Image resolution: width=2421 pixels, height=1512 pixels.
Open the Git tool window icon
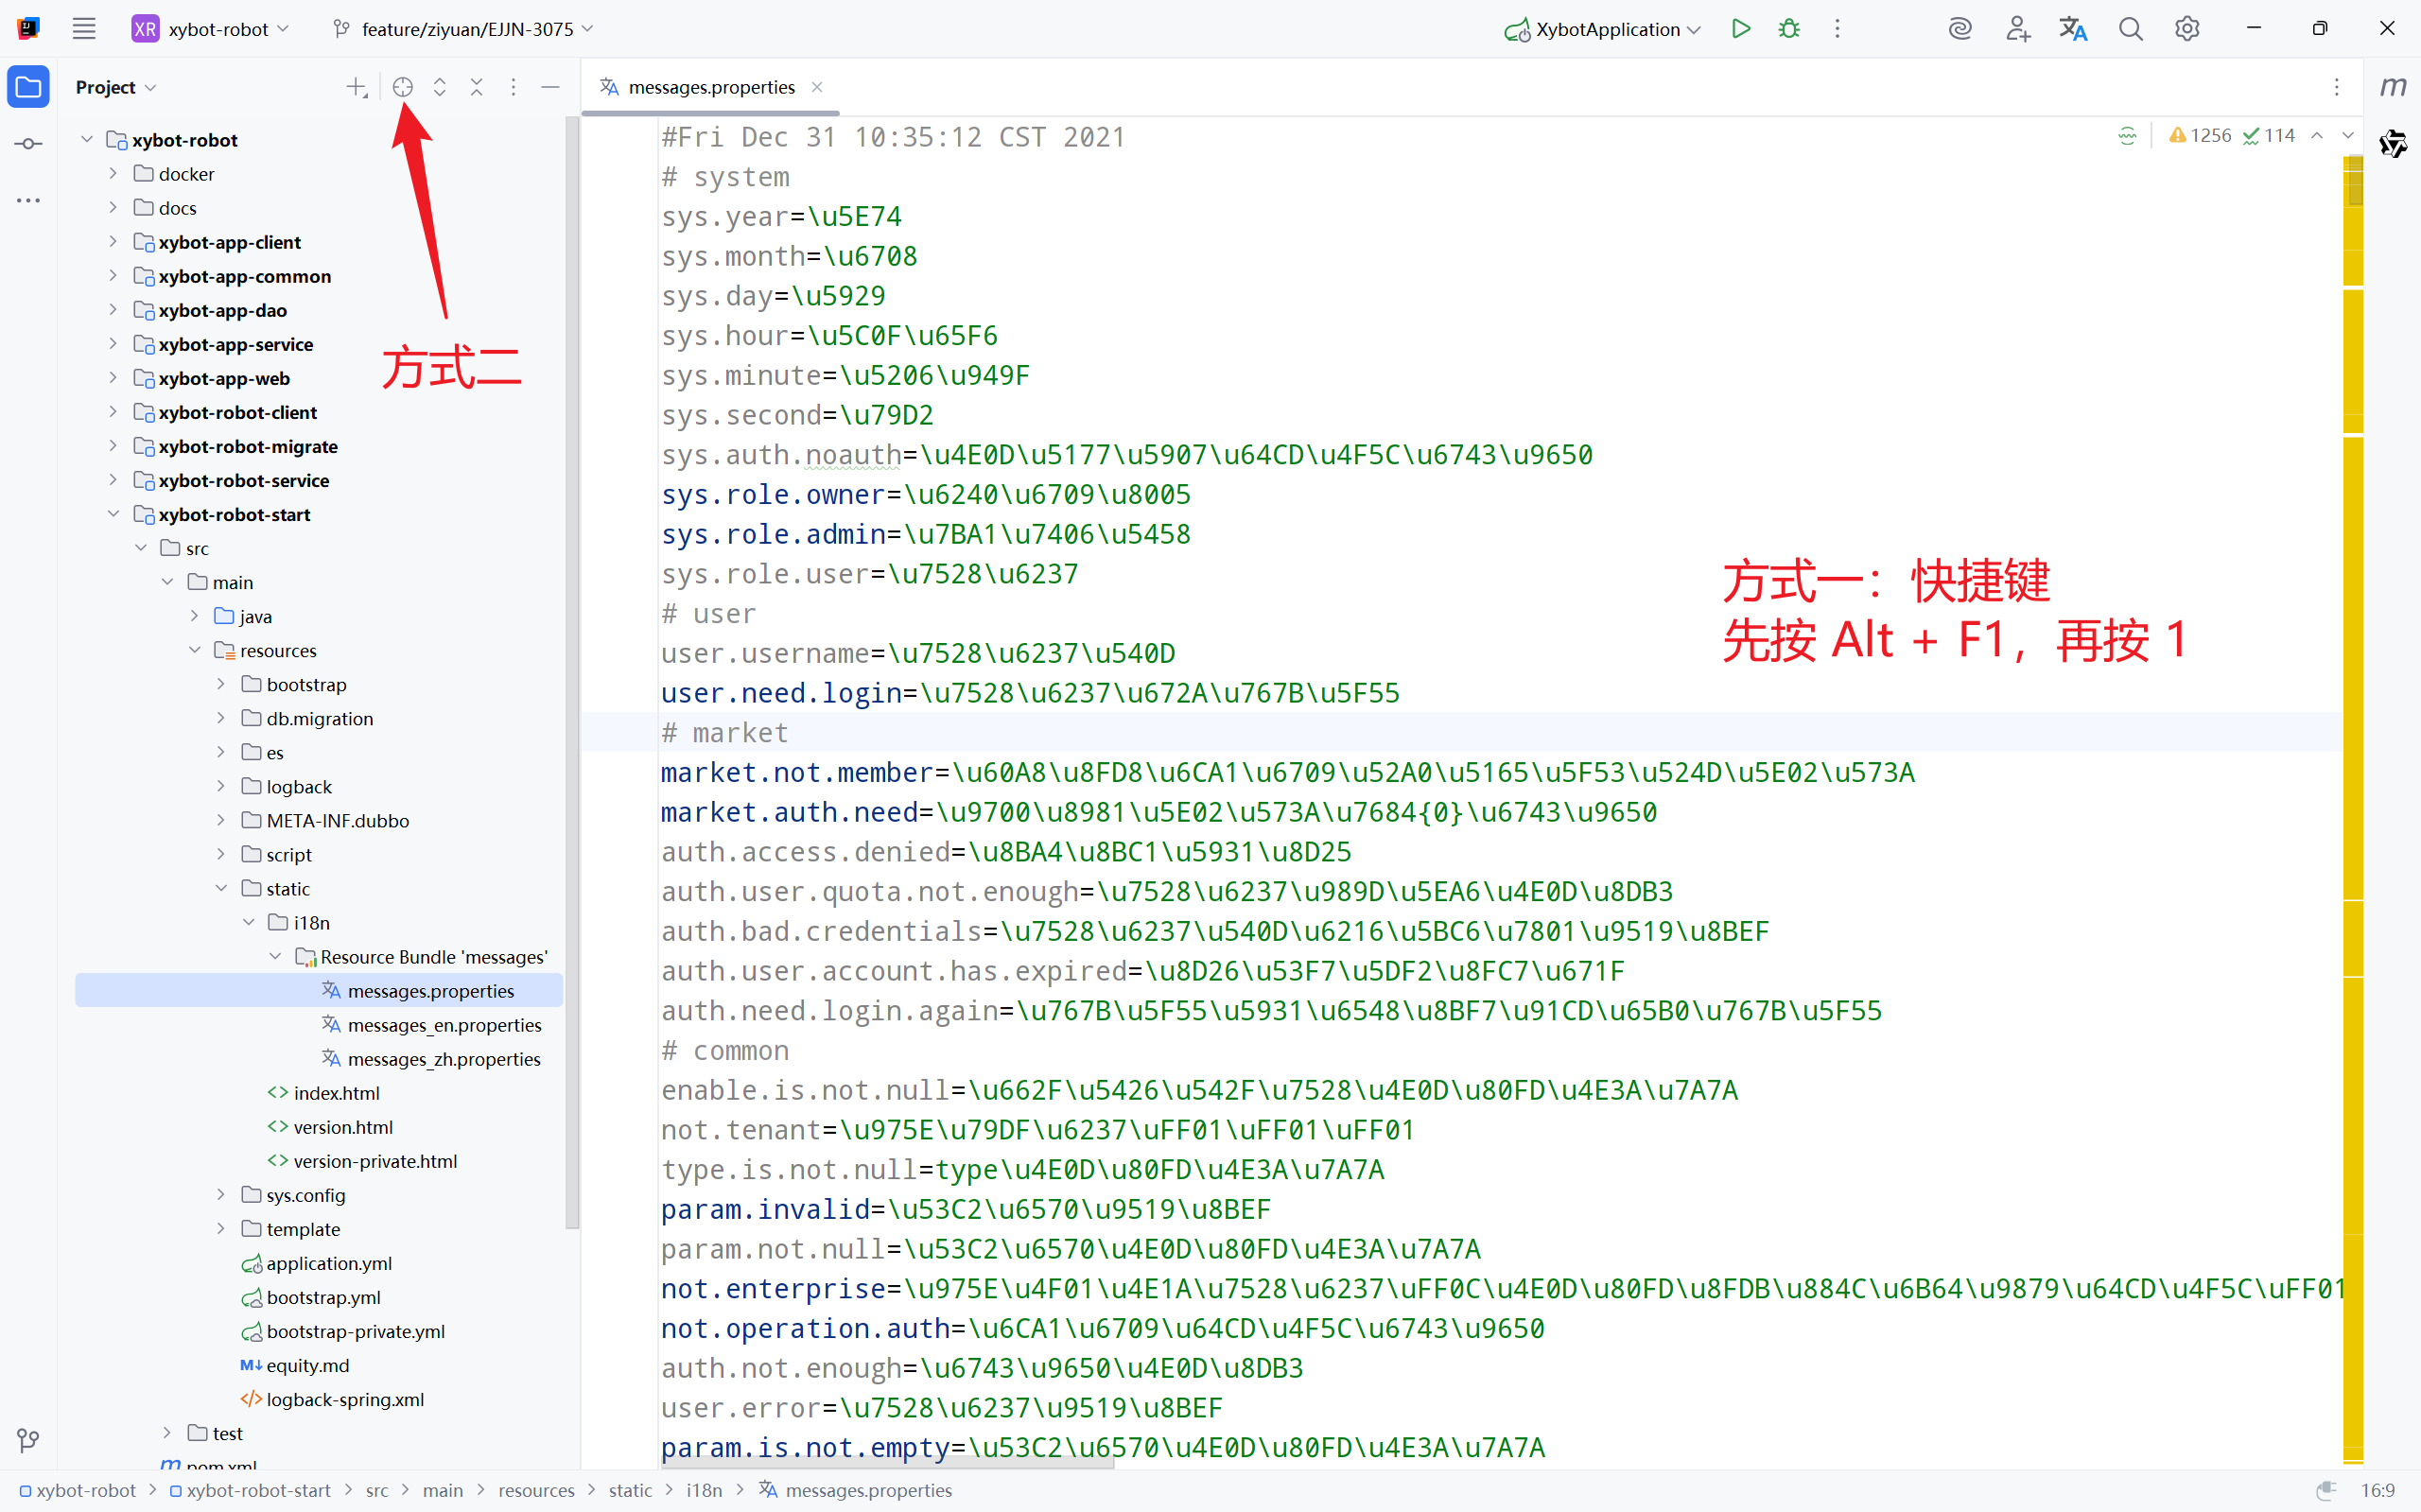tap(28, 1440)
